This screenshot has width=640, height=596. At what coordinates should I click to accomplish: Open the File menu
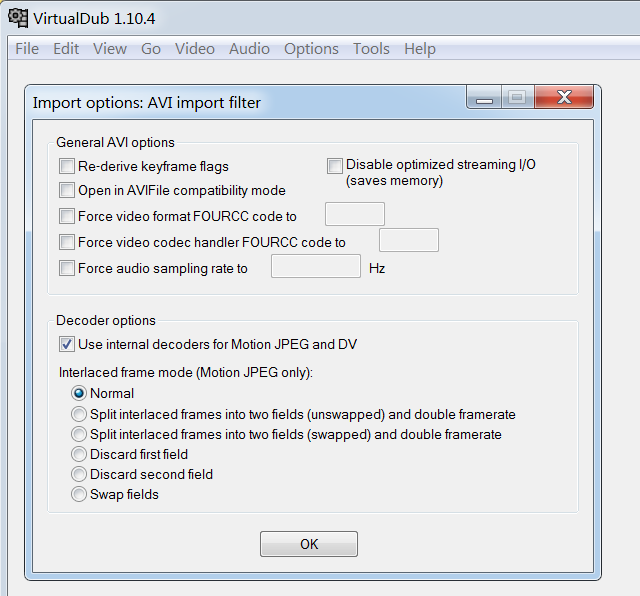[27, 49]
